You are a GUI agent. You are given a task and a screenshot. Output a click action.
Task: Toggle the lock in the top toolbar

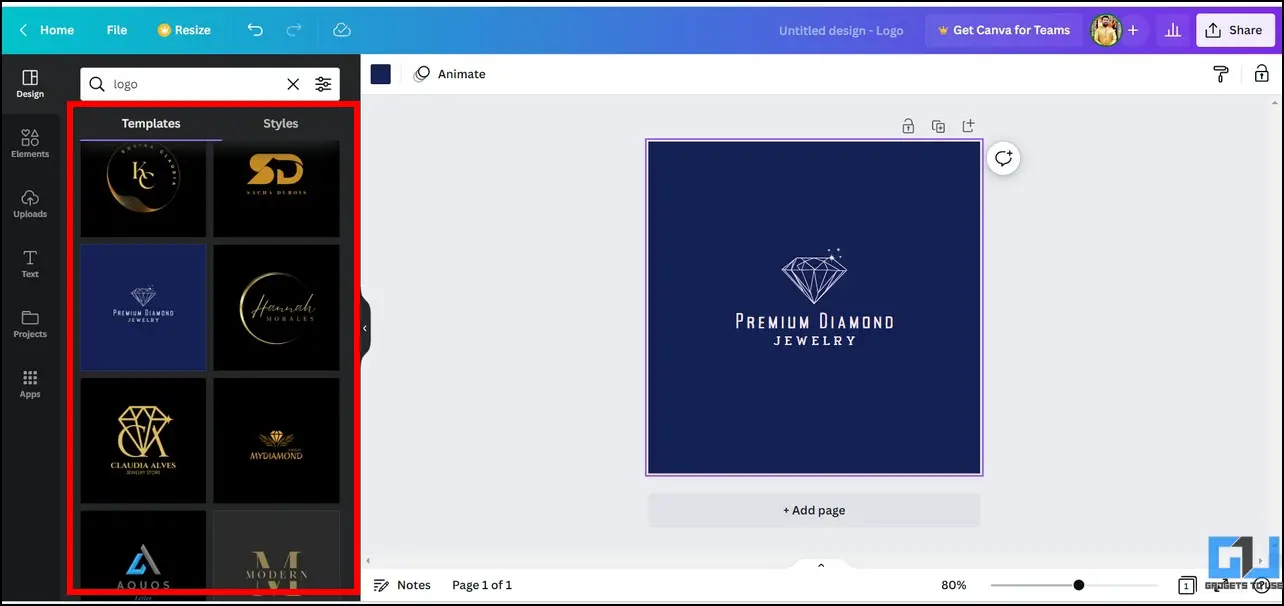click(x=1262, y=74)
